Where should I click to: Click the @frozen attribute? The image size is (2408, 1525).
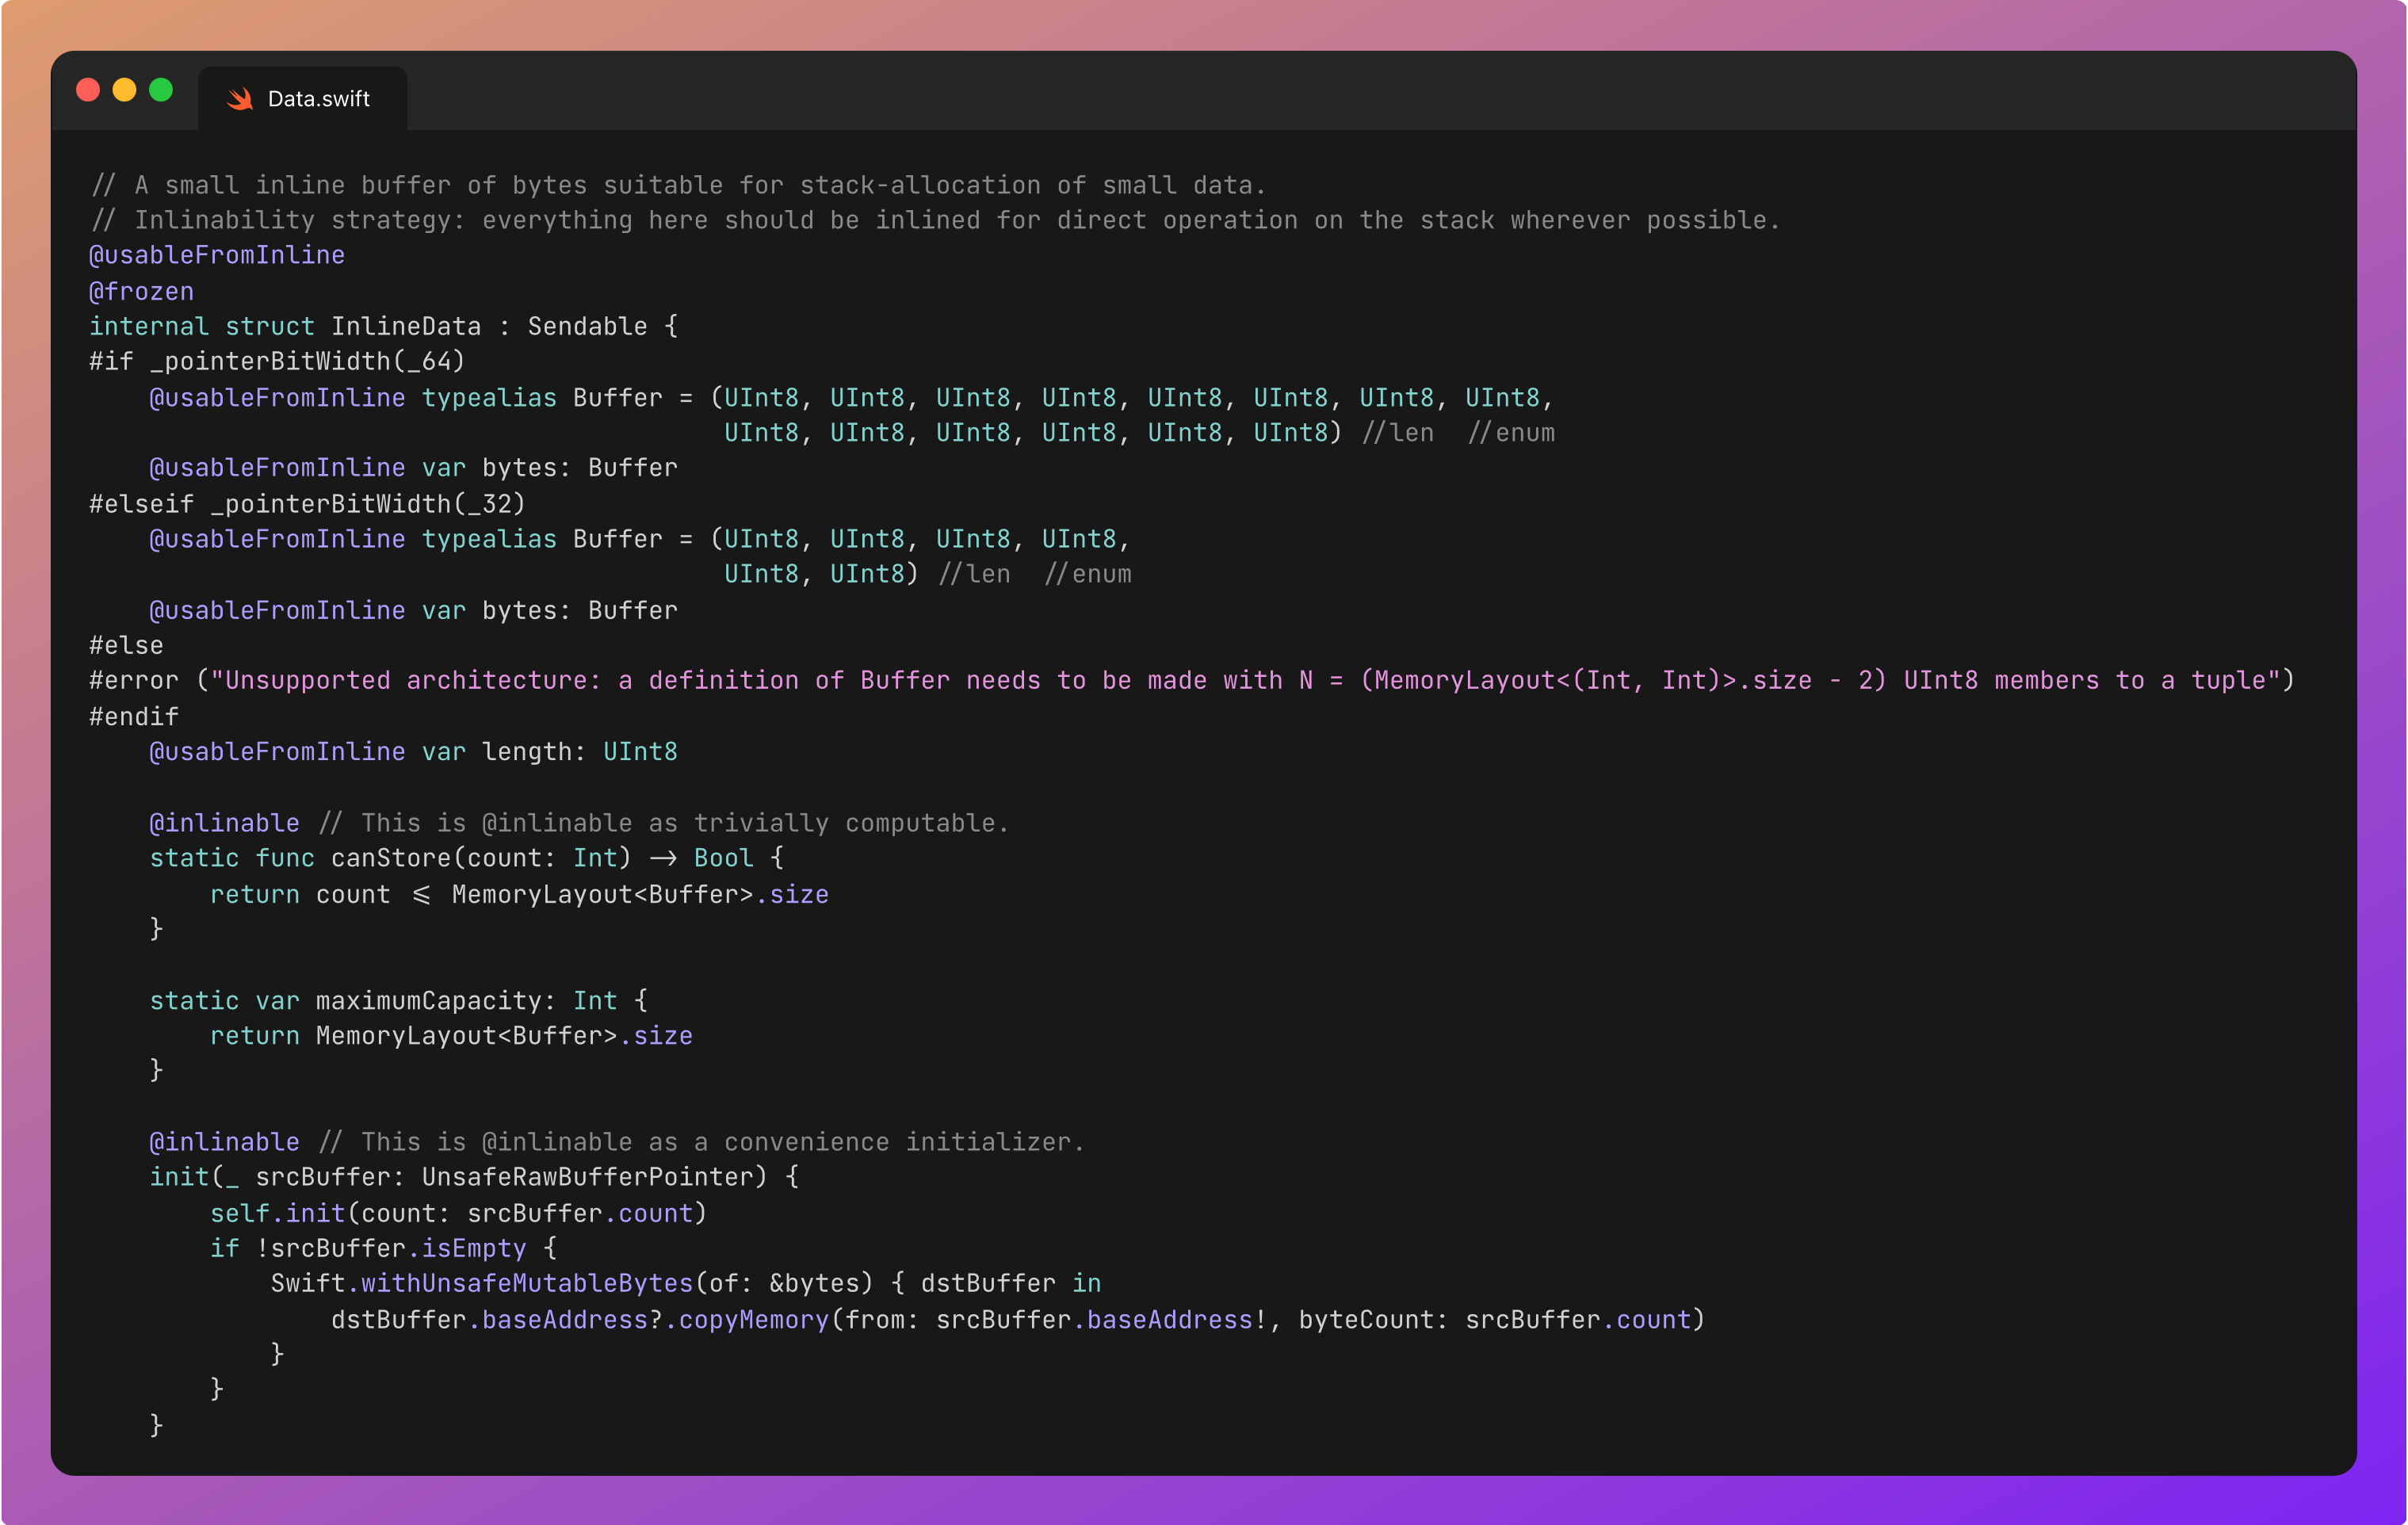click(x=141, y=291)
